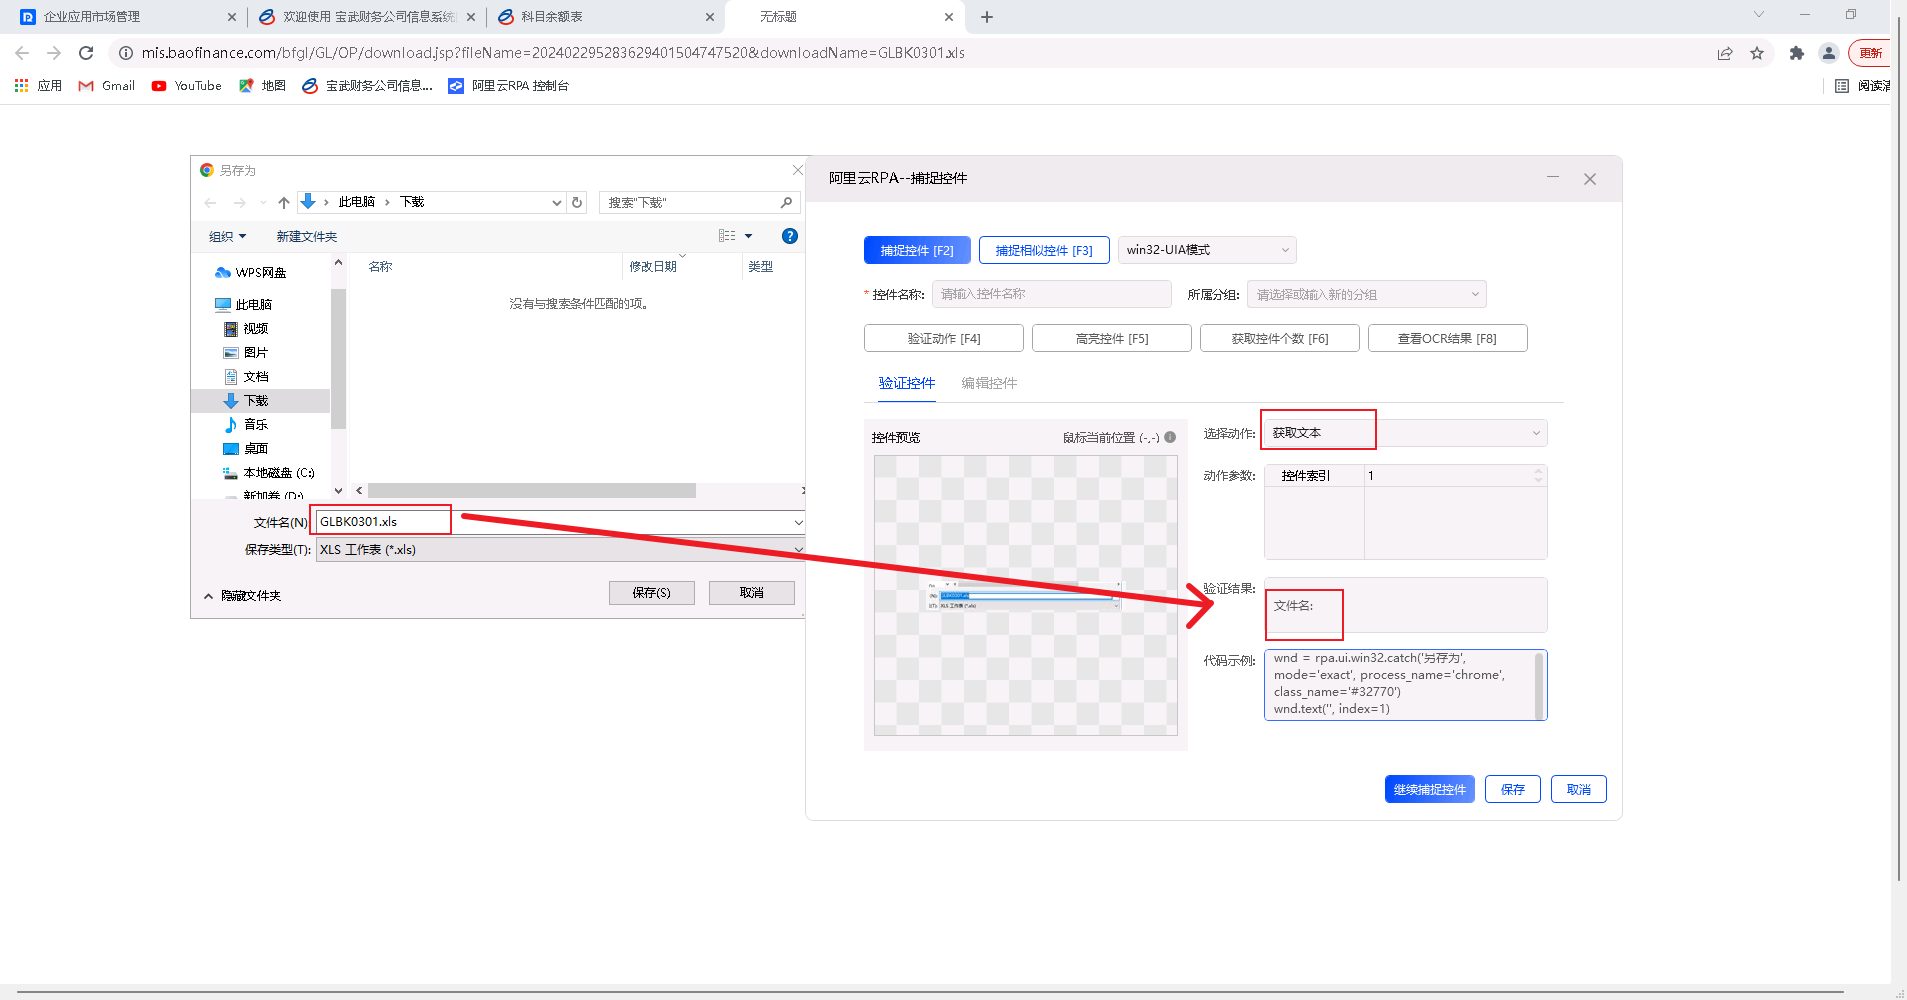Open the reading list icon
This screenshot has width=1907, height=1000.
click(x=1842, y=86)
